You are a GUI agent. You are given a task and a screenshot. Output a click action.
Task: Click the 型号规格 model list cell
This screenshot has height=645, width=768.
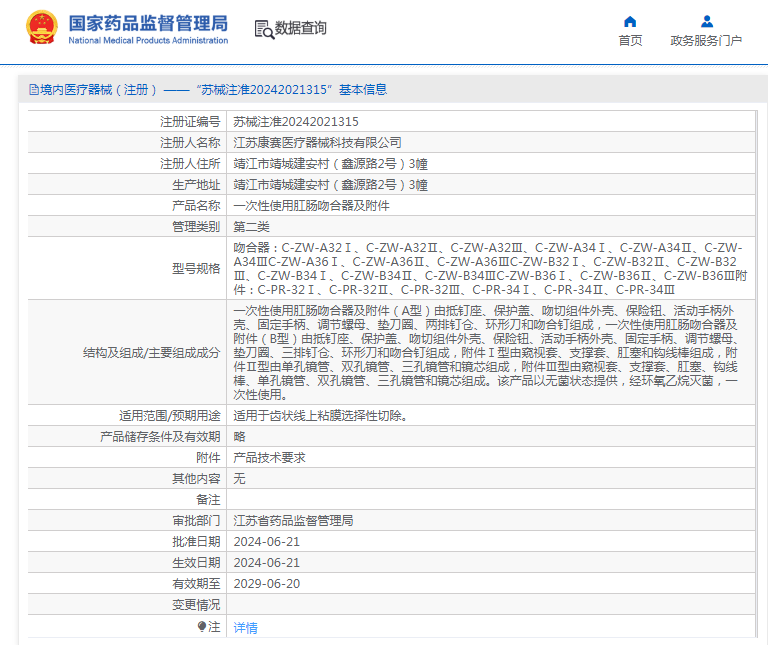[490, 268]
